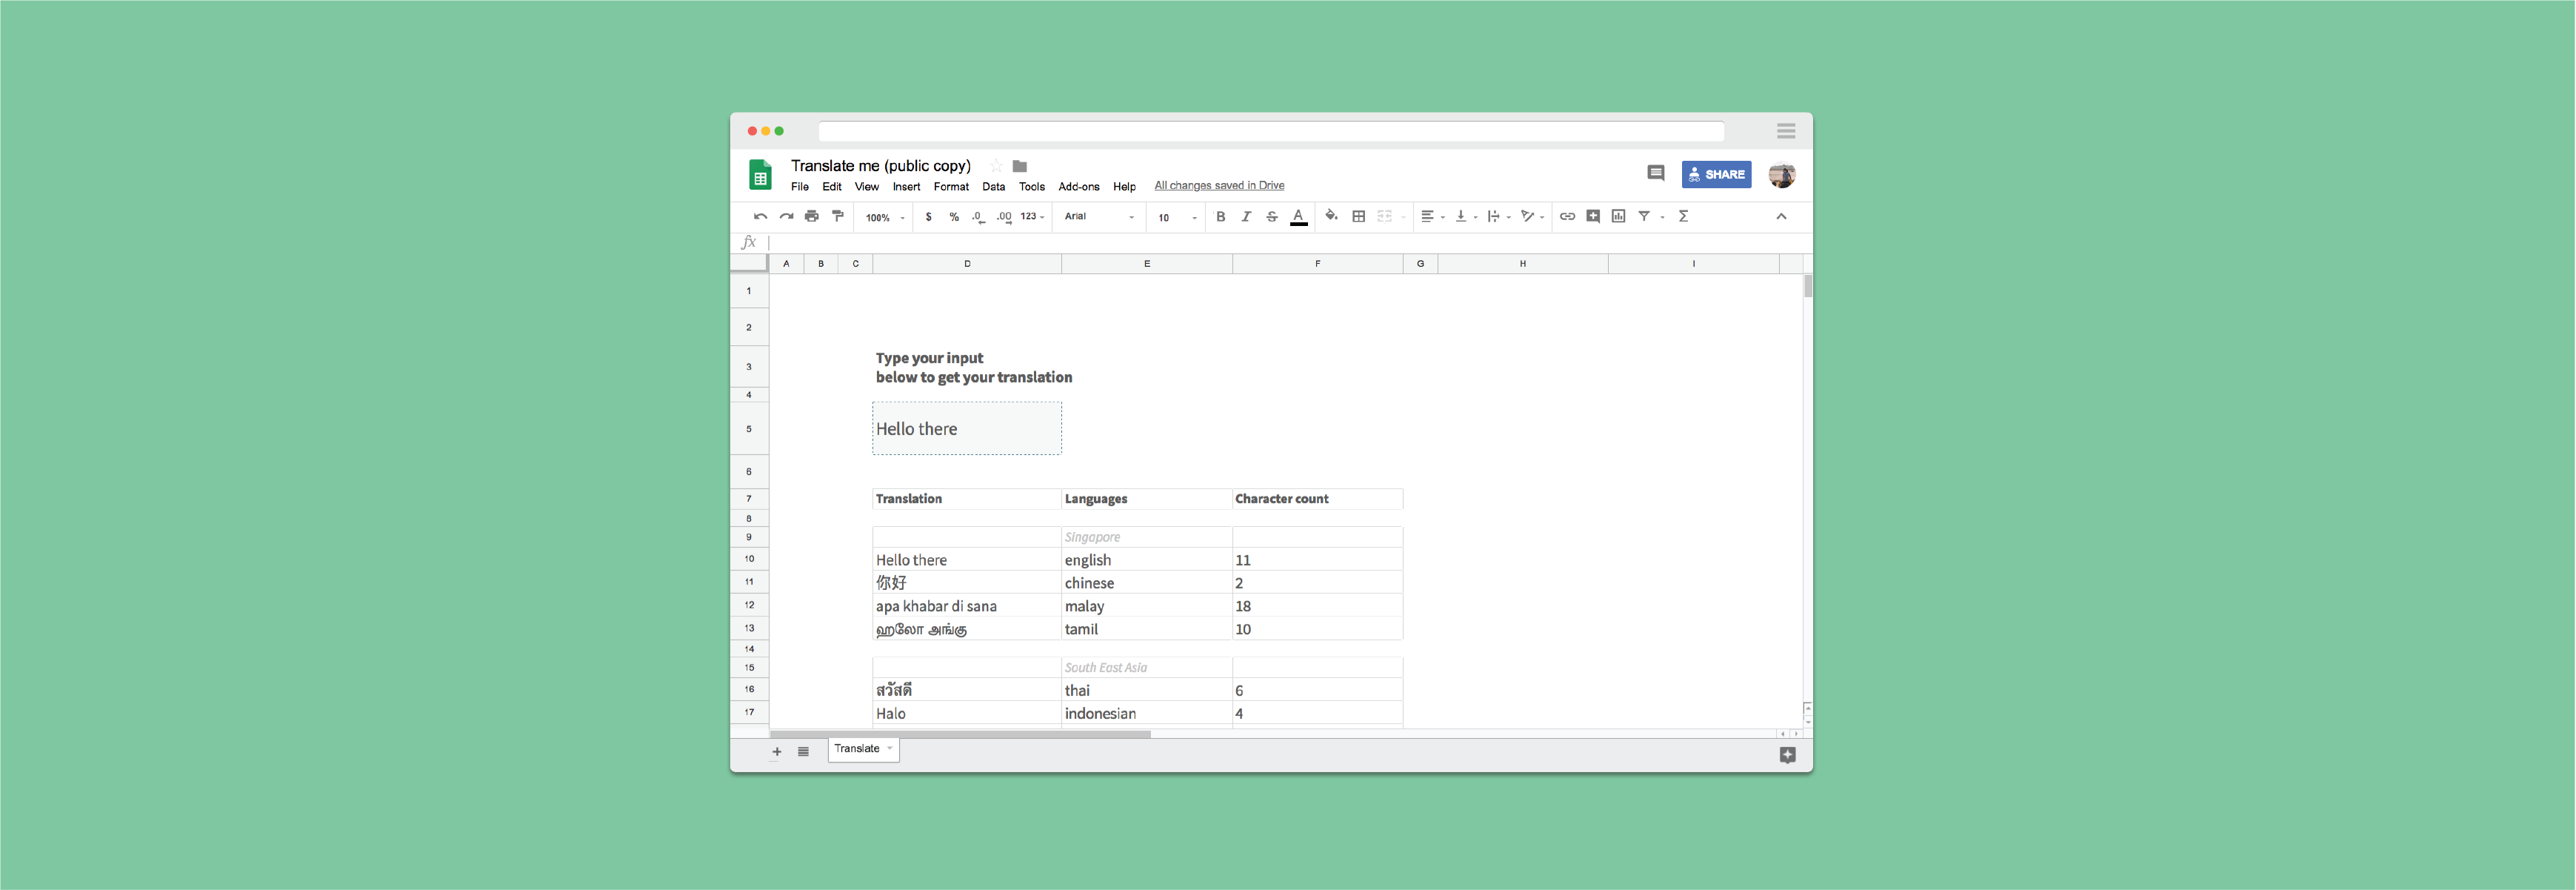The height and width of the screenshot is (890, 2576).
Task: Open the Add-ons menu
Action: coord(1079,187)
